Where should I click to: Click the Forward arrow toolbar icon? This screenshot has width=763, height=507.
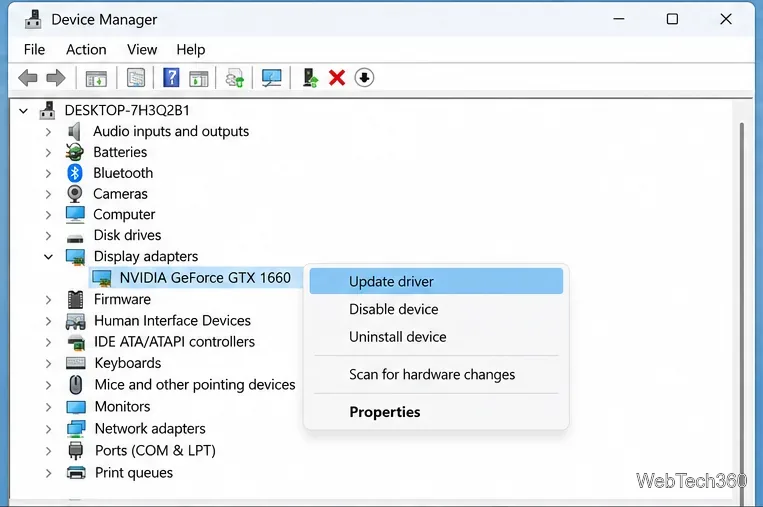tap(55, 78)
